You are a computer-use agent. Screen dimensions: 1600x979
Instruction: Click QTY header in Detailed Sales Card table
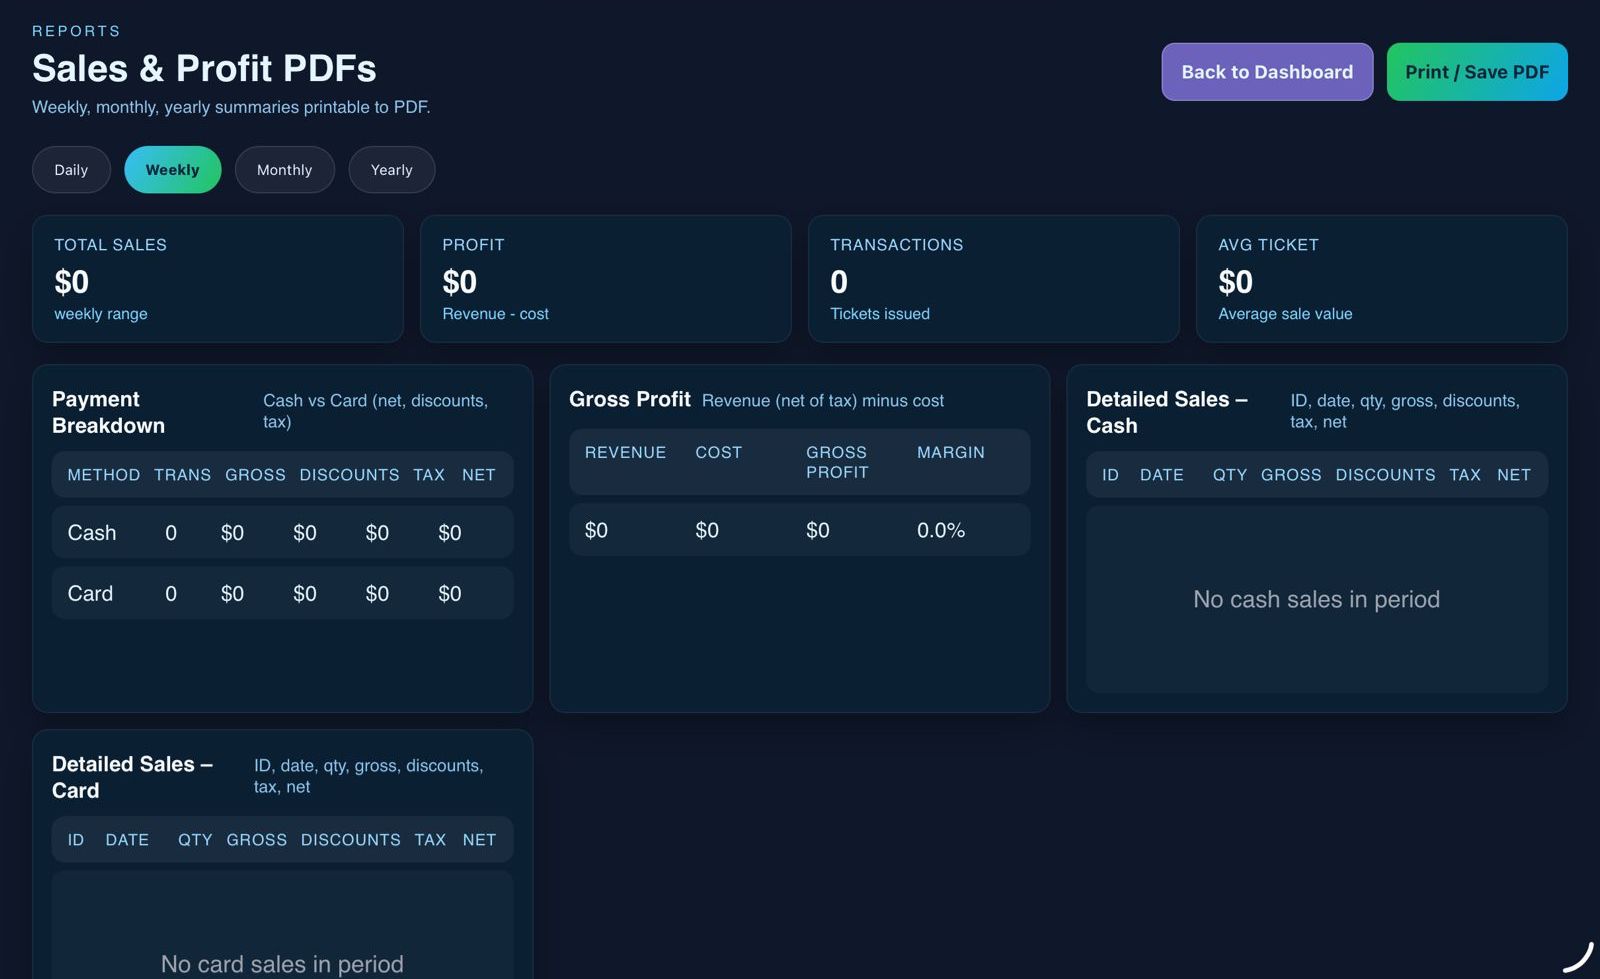click(195, 840)
